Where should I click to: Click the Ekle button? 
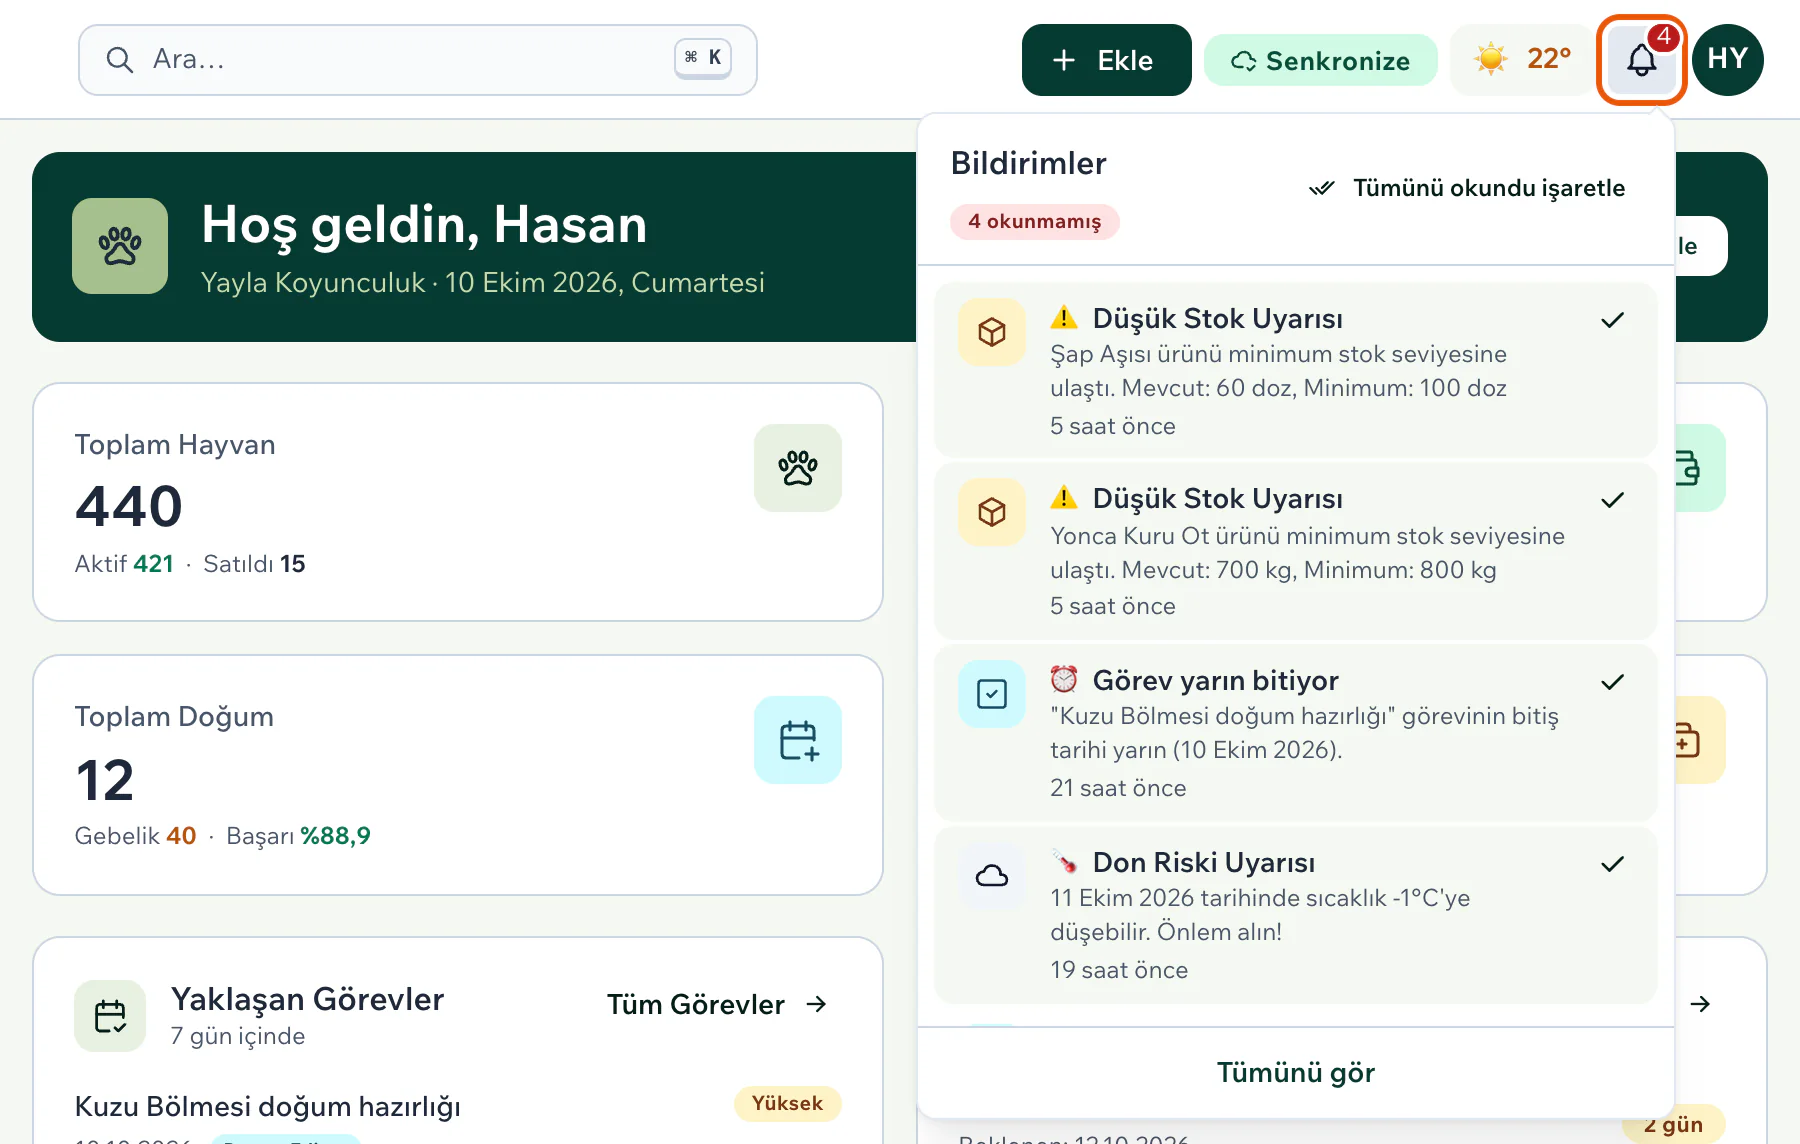(1106, 60)
